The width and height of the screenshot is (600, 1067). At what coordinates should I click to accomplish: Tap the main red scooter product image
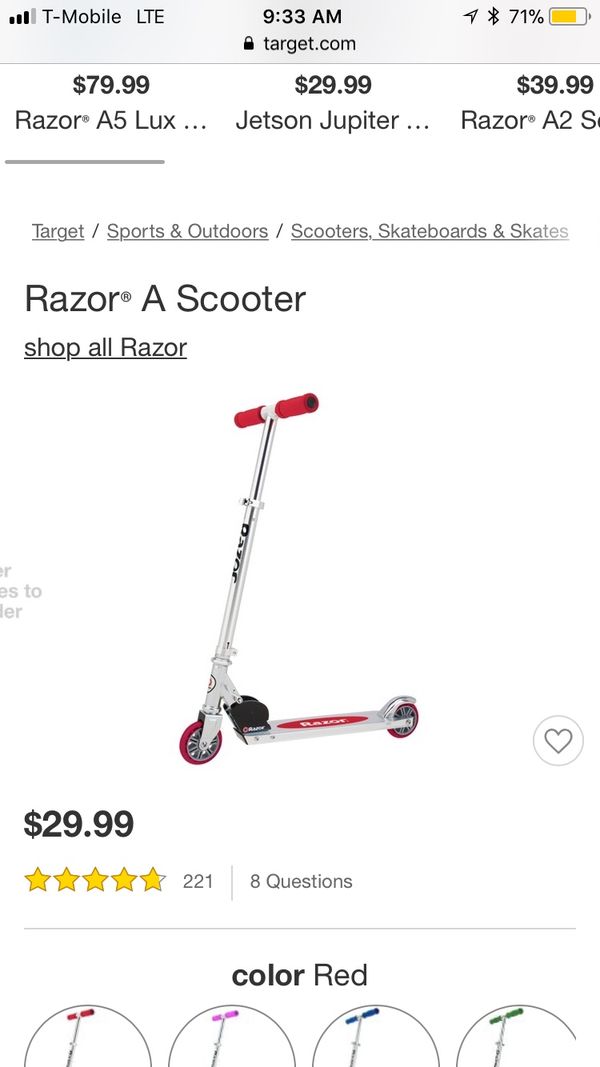[x=299, y=578]
